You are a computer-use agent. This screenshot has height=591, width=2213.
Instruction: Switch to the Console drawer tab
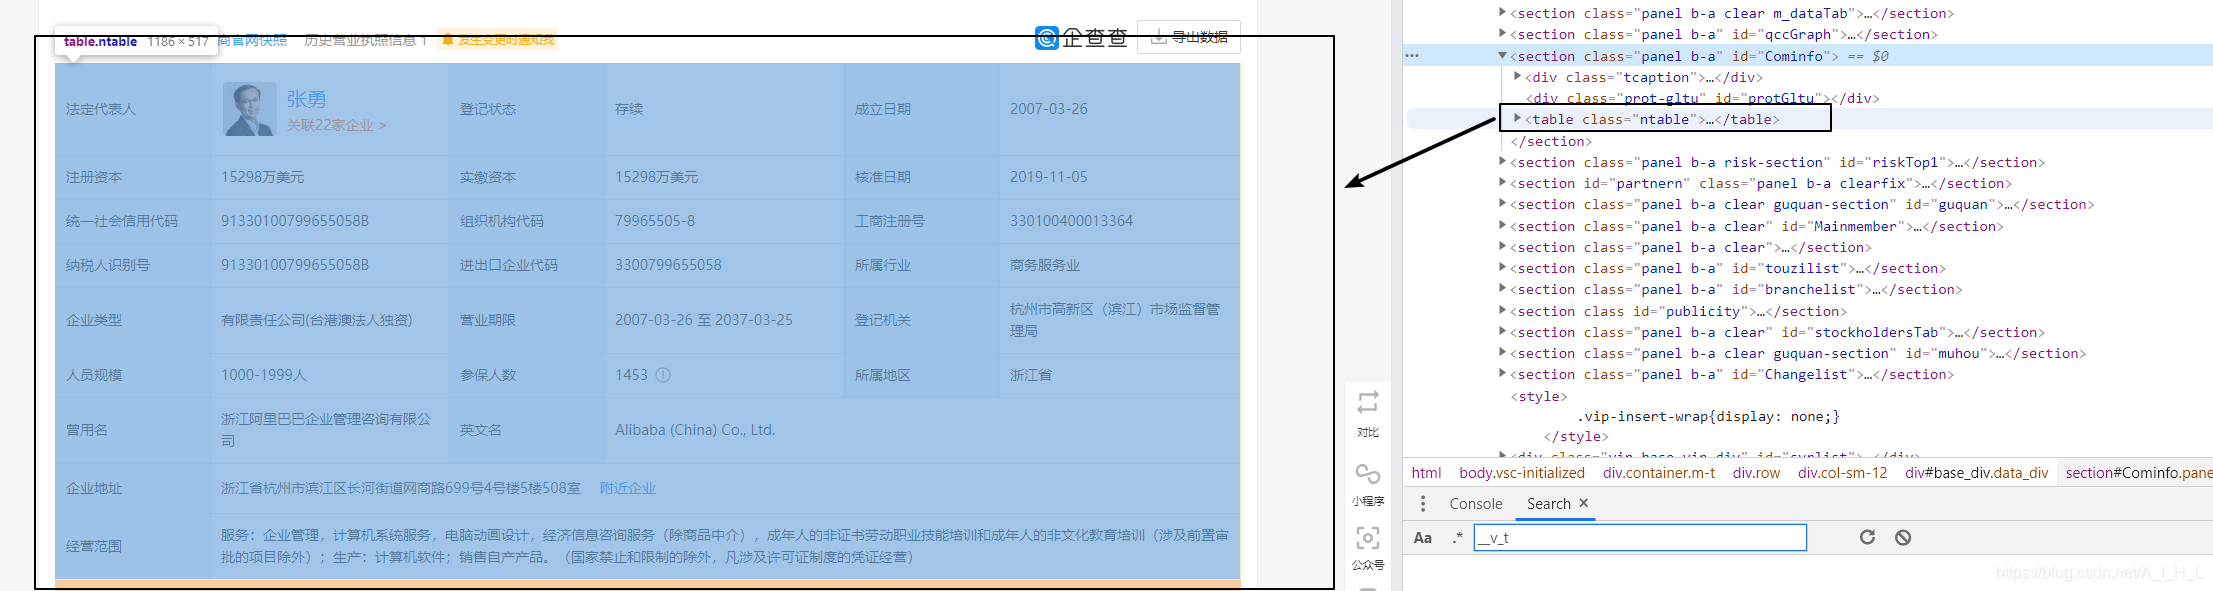click(1476, 504)
